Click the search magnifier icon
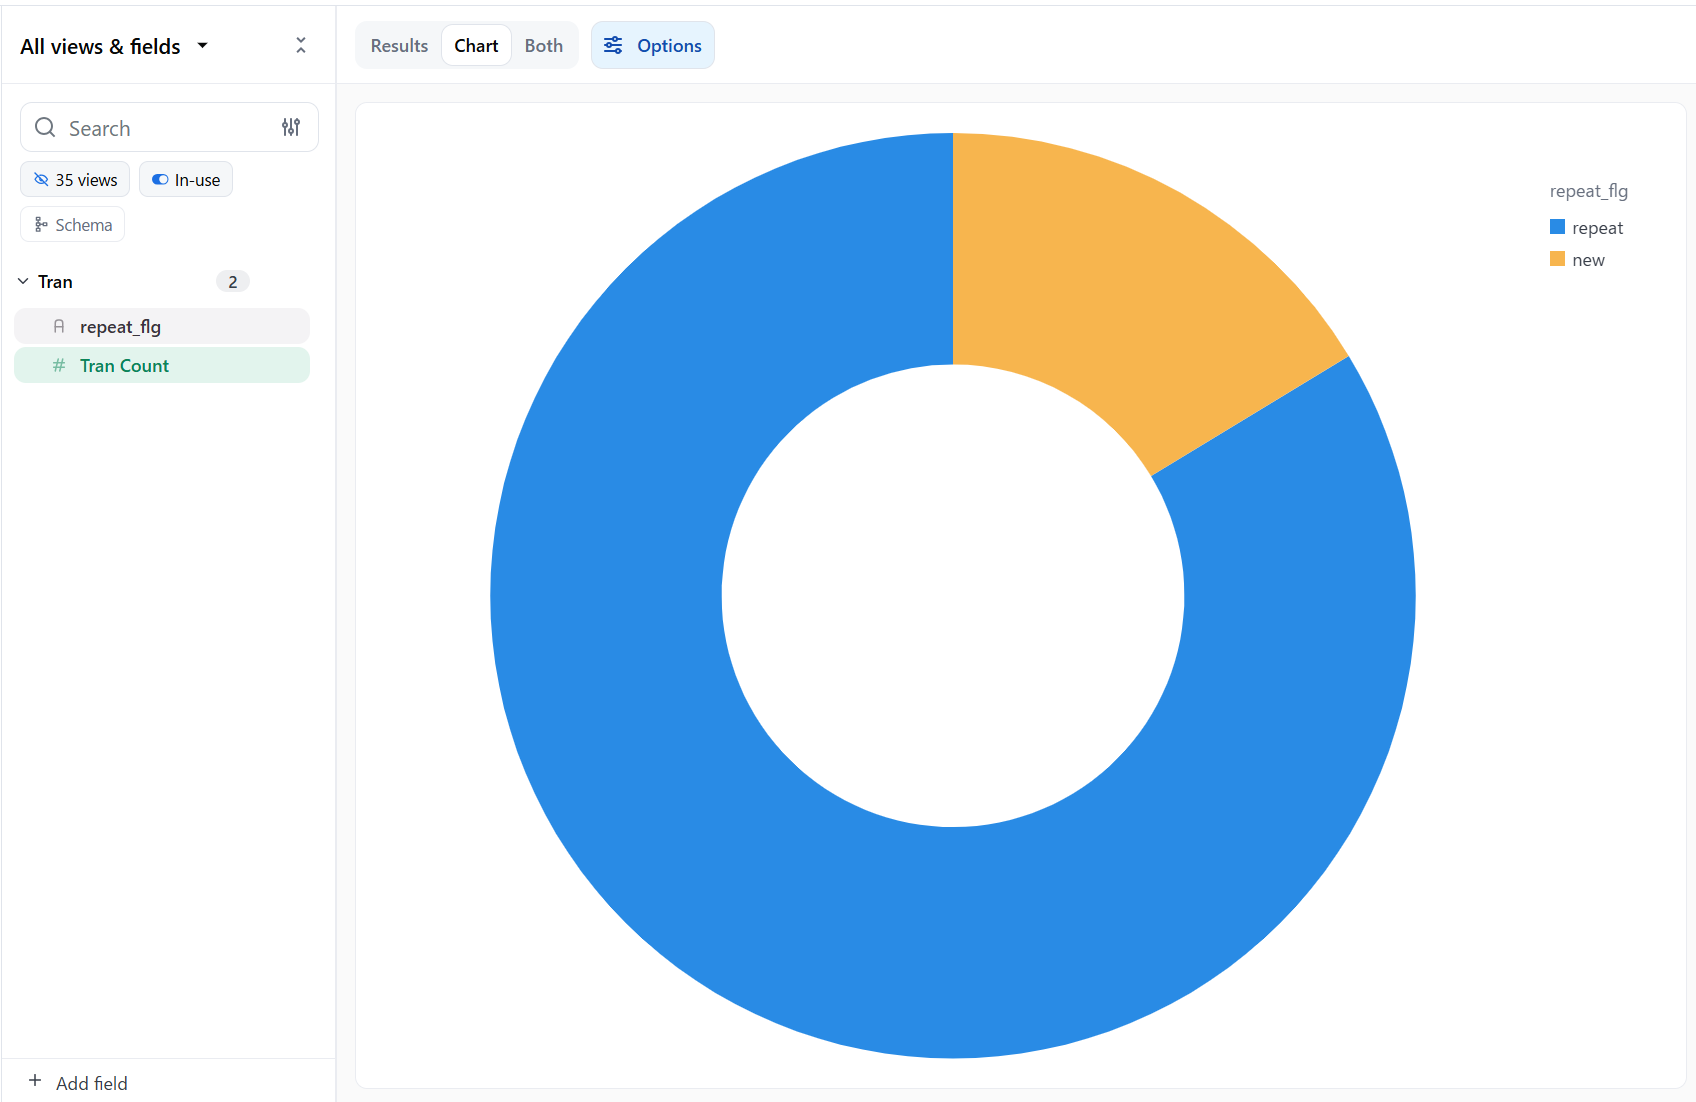The image size is (1696, 1102). (x=45, y=128)
